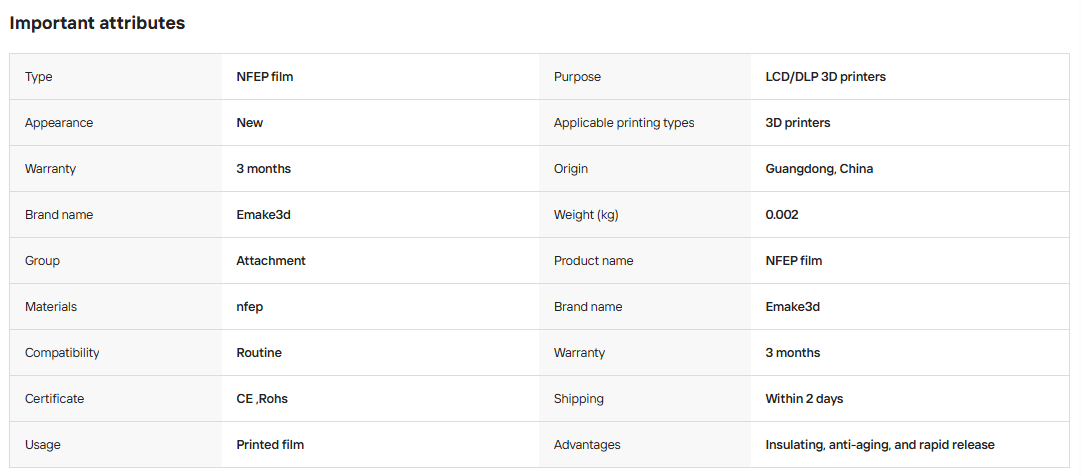Select the Routine compatibility value

[259, 353]
